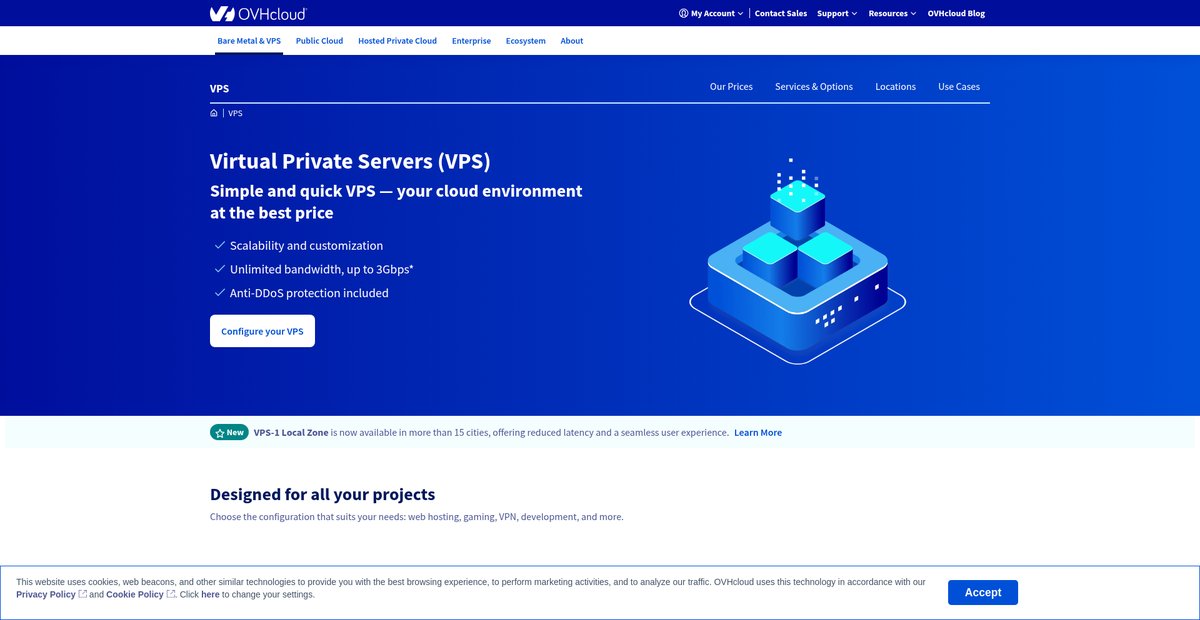
Task: Expand the My Account dropdown
Action: [x=710, y=13]
